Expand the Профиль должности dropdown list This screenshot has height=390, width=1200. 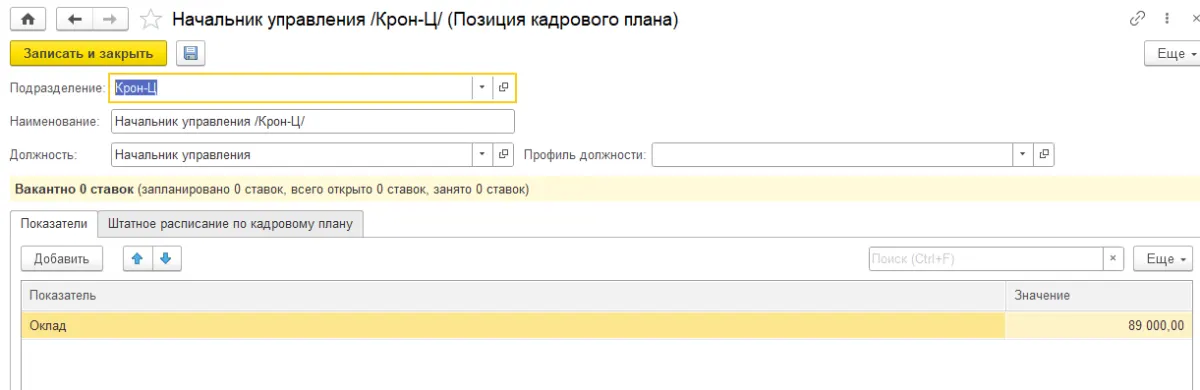1022,155
